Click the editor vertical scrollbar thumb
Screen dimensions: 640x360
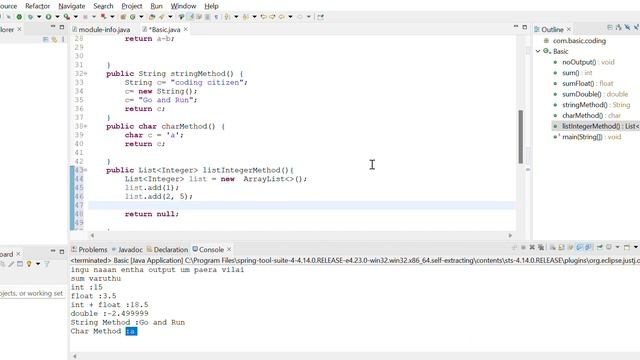point(520,137)
